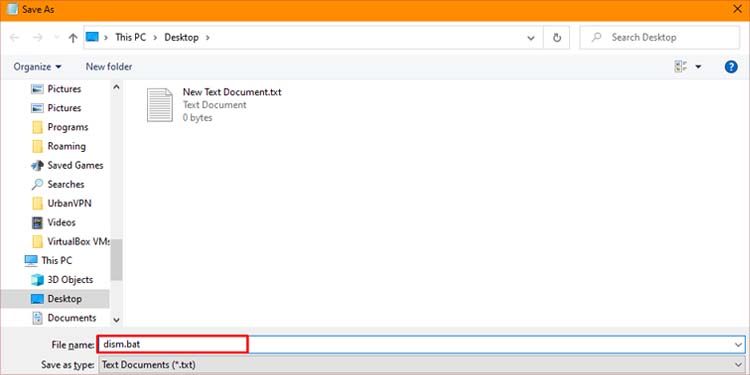The height and width of the screenshot is (375, 750).
Task: Click the Save As title bar notepad icon
Action: pyautogui.click(x=13, y=10)
